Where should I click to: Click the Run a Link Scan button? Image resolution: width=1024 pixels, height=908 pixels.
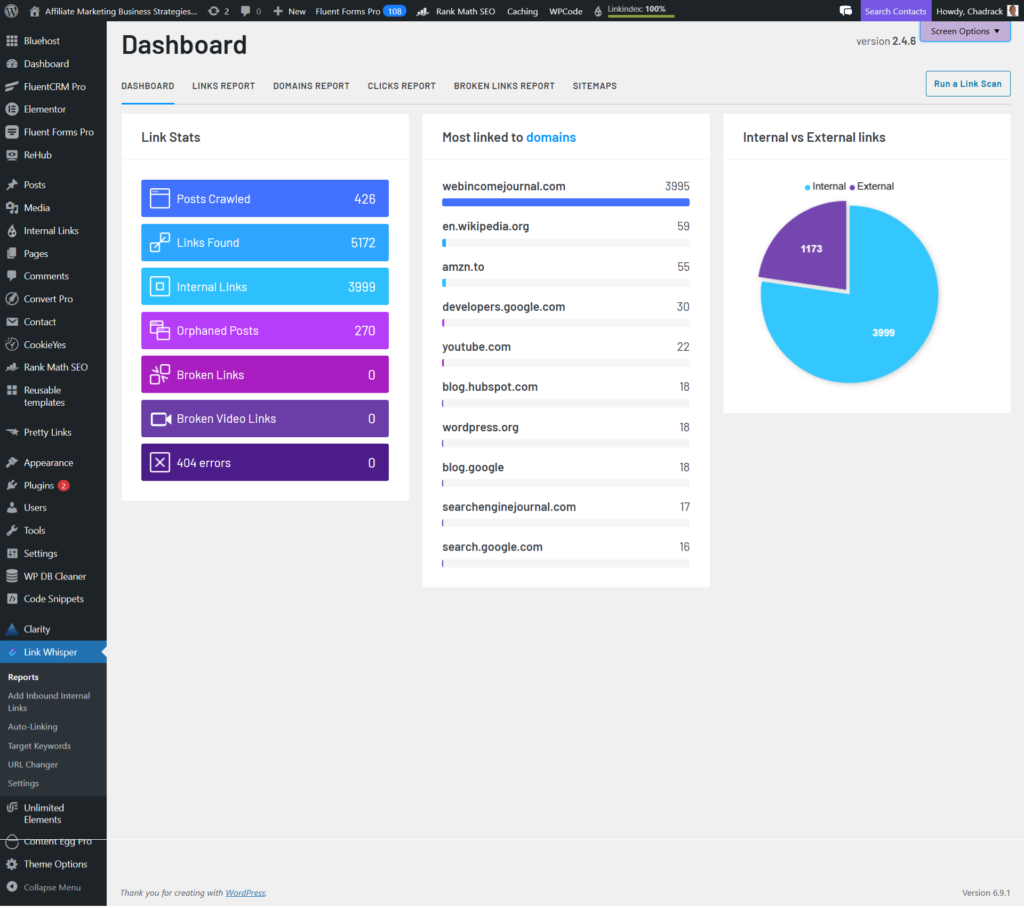[967, 83]
